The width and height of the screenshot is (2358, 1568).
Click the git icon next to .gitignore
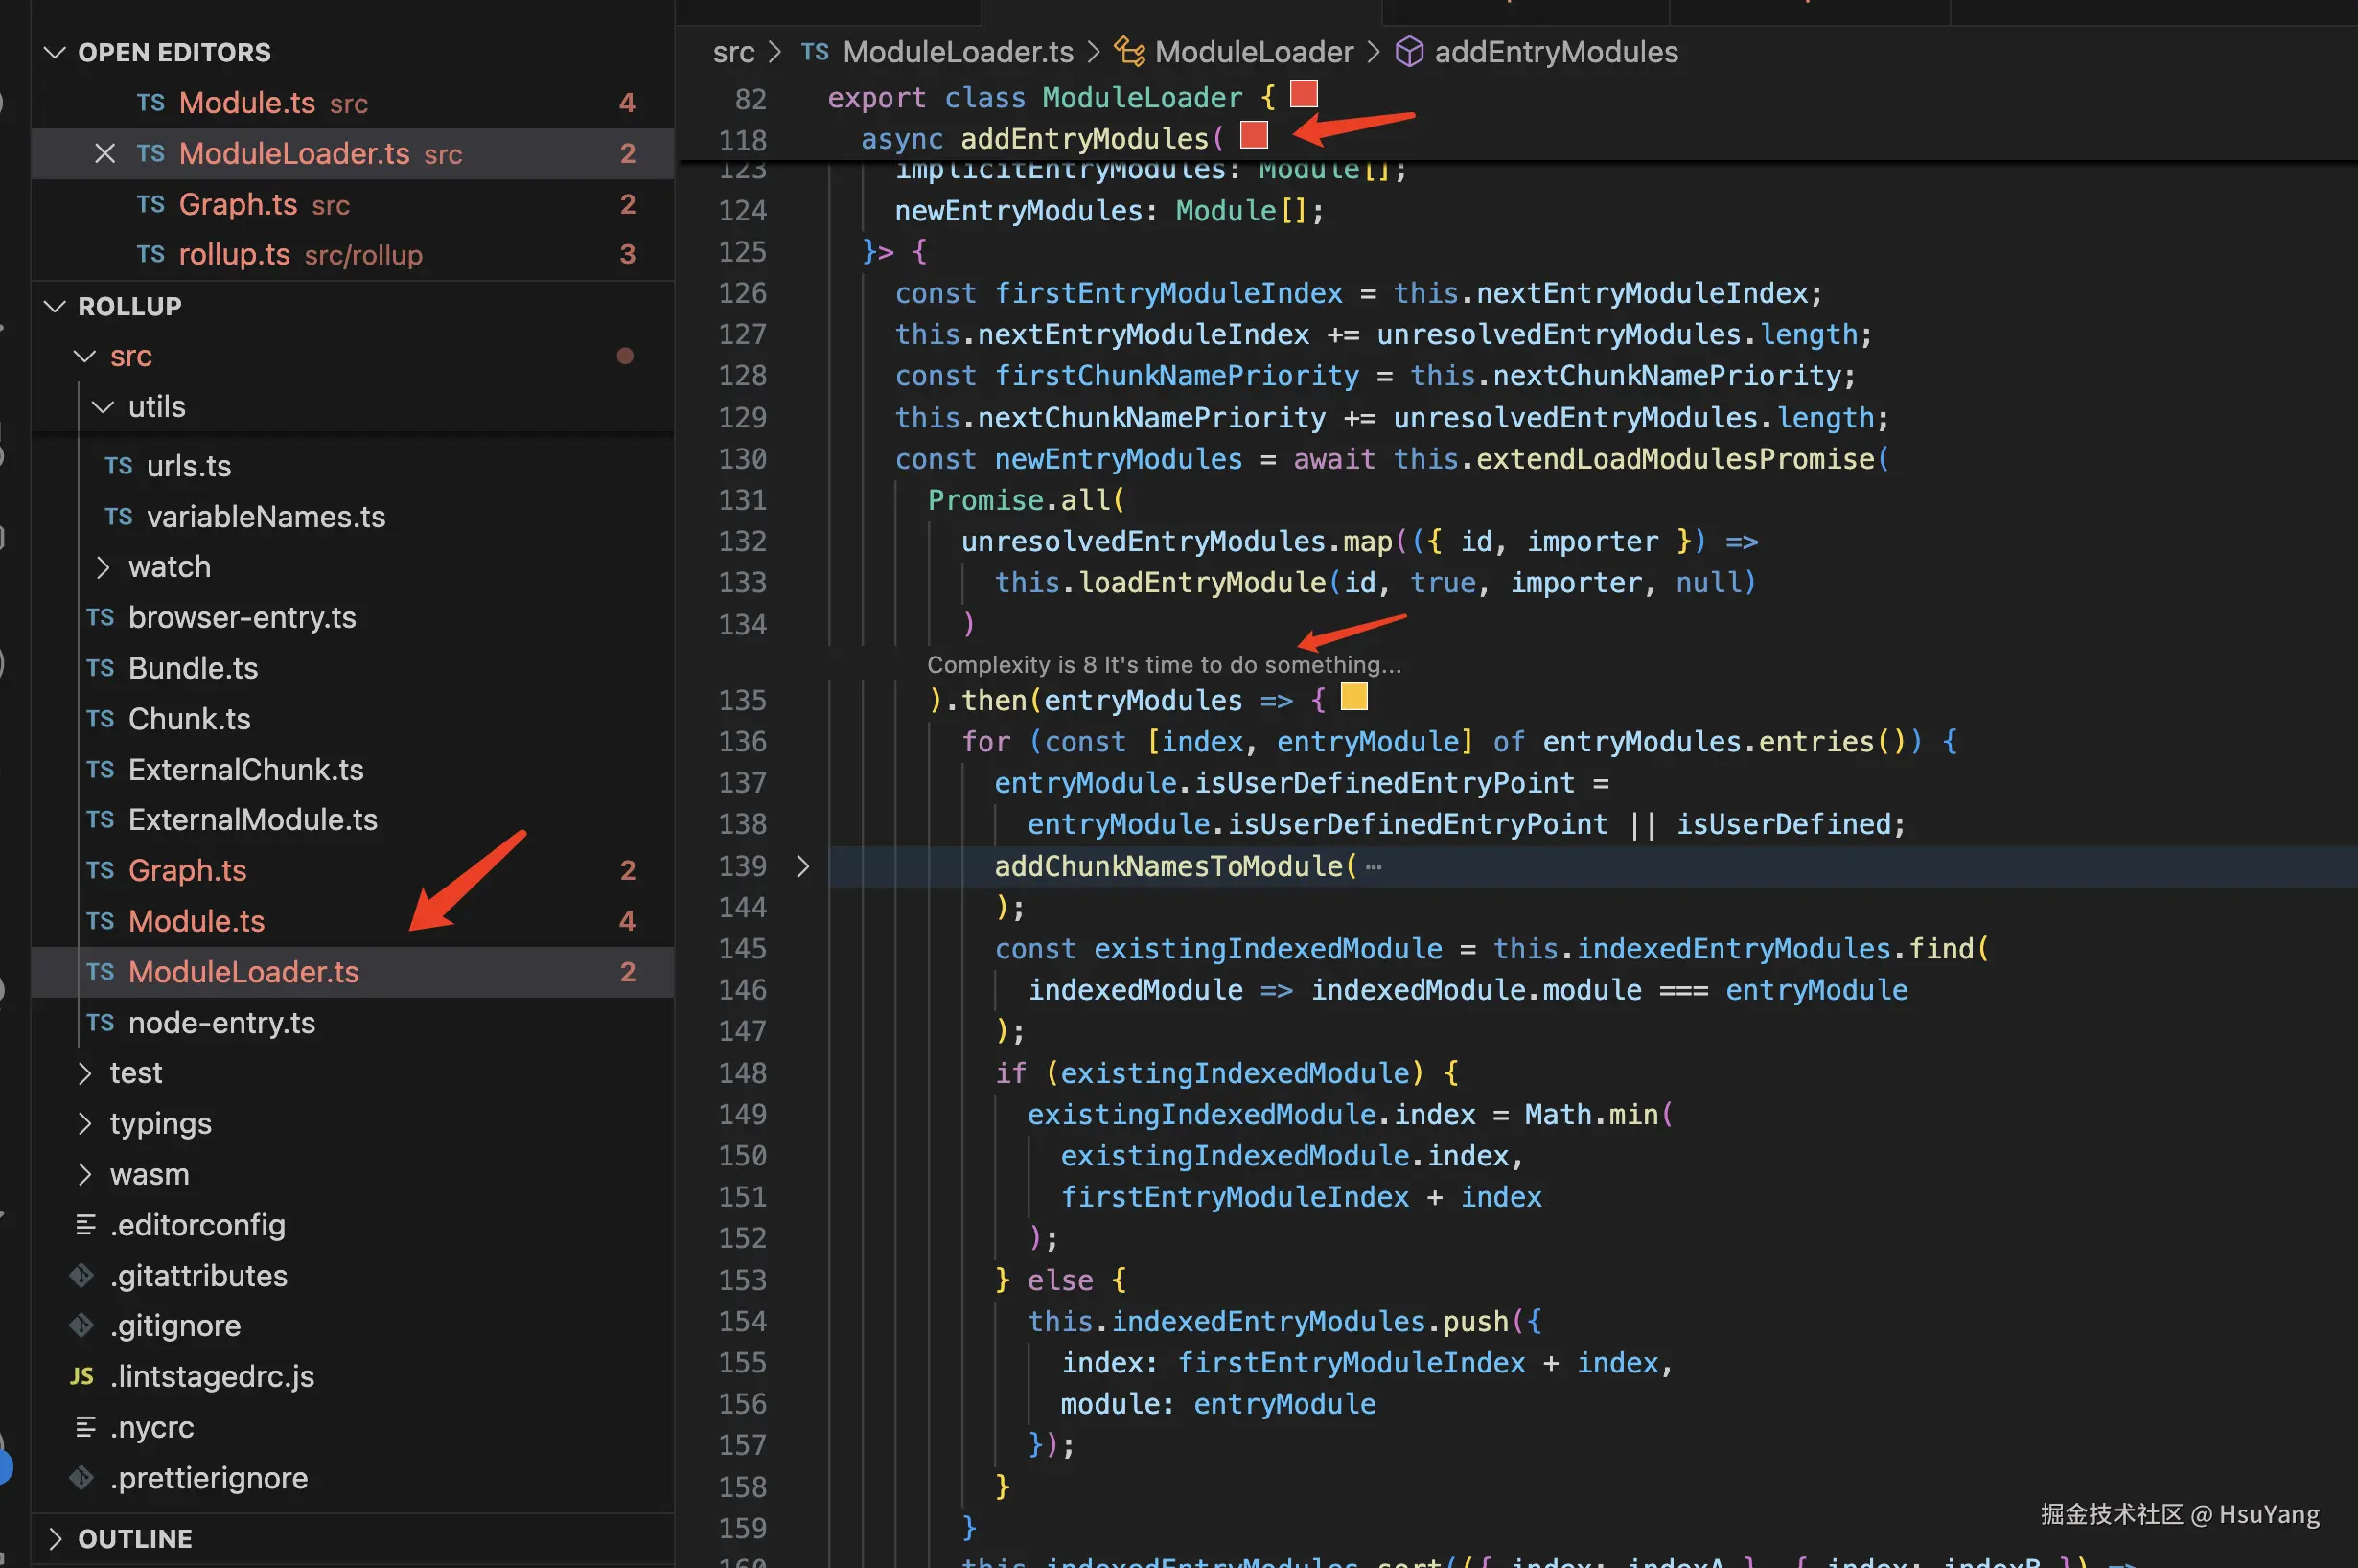[82, 1326]
